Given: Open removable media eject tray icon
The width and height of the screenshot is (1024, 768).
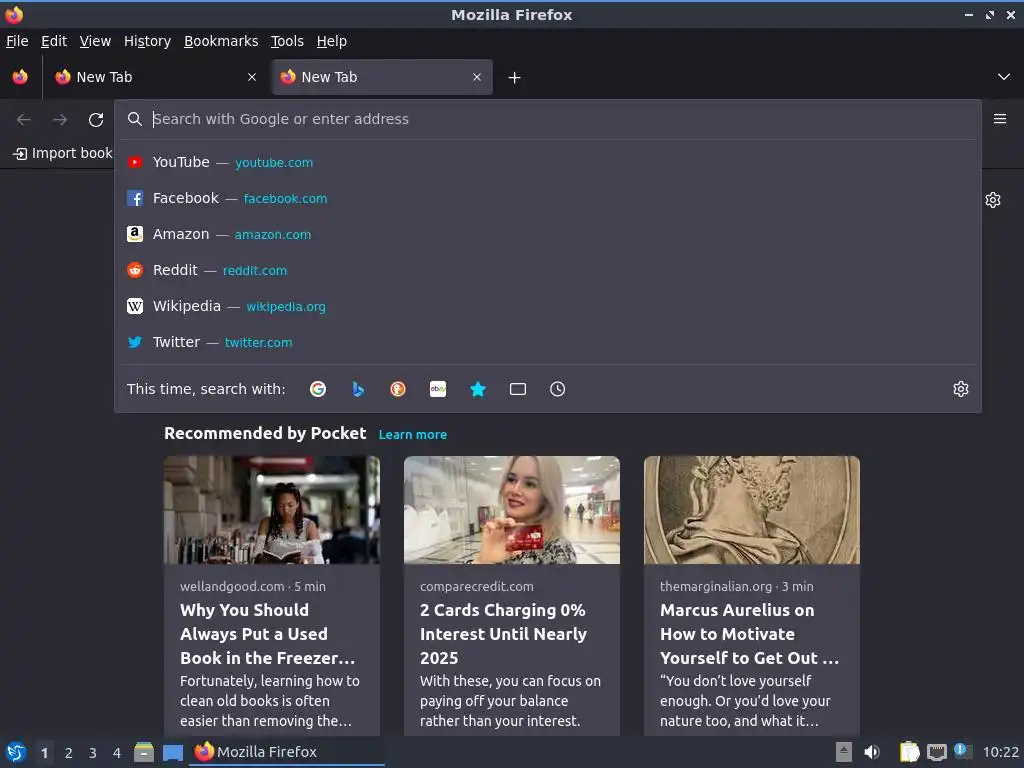Looking at the screenshot, I should 844,752.
